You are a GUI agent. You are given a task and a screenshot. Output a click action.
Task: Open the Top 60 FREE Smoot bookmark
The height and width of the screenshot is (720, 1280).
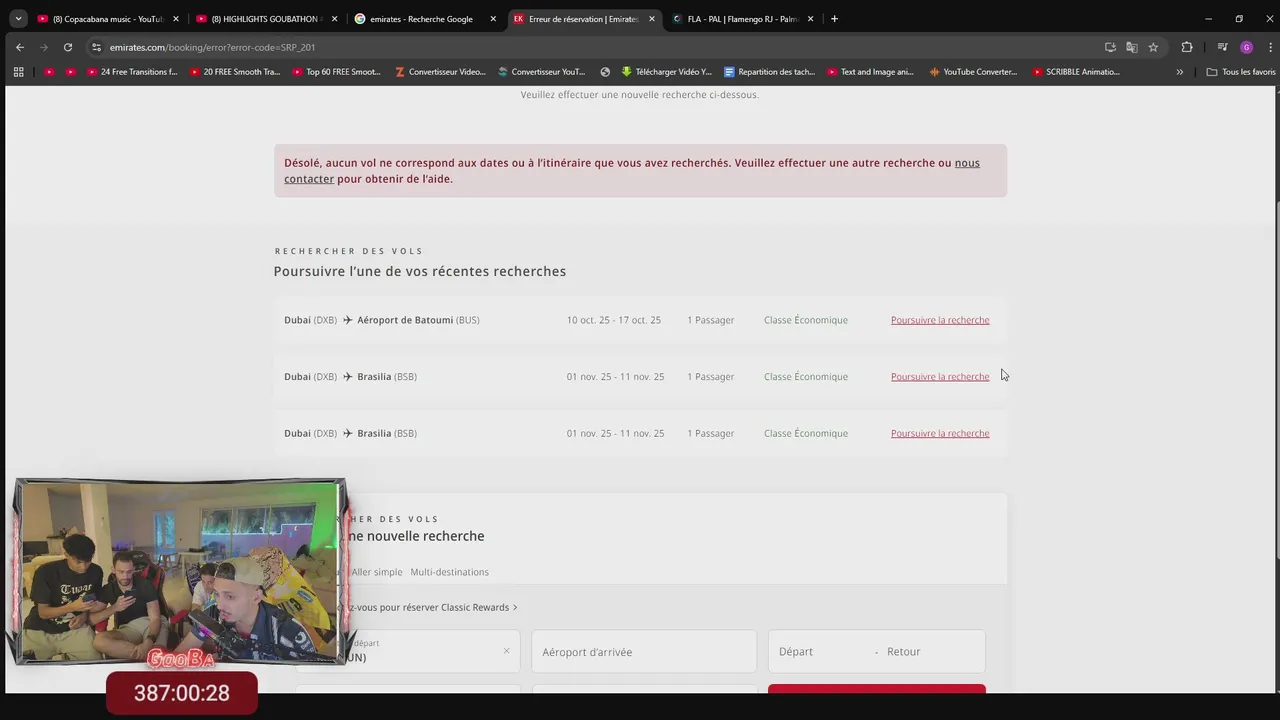337,72
